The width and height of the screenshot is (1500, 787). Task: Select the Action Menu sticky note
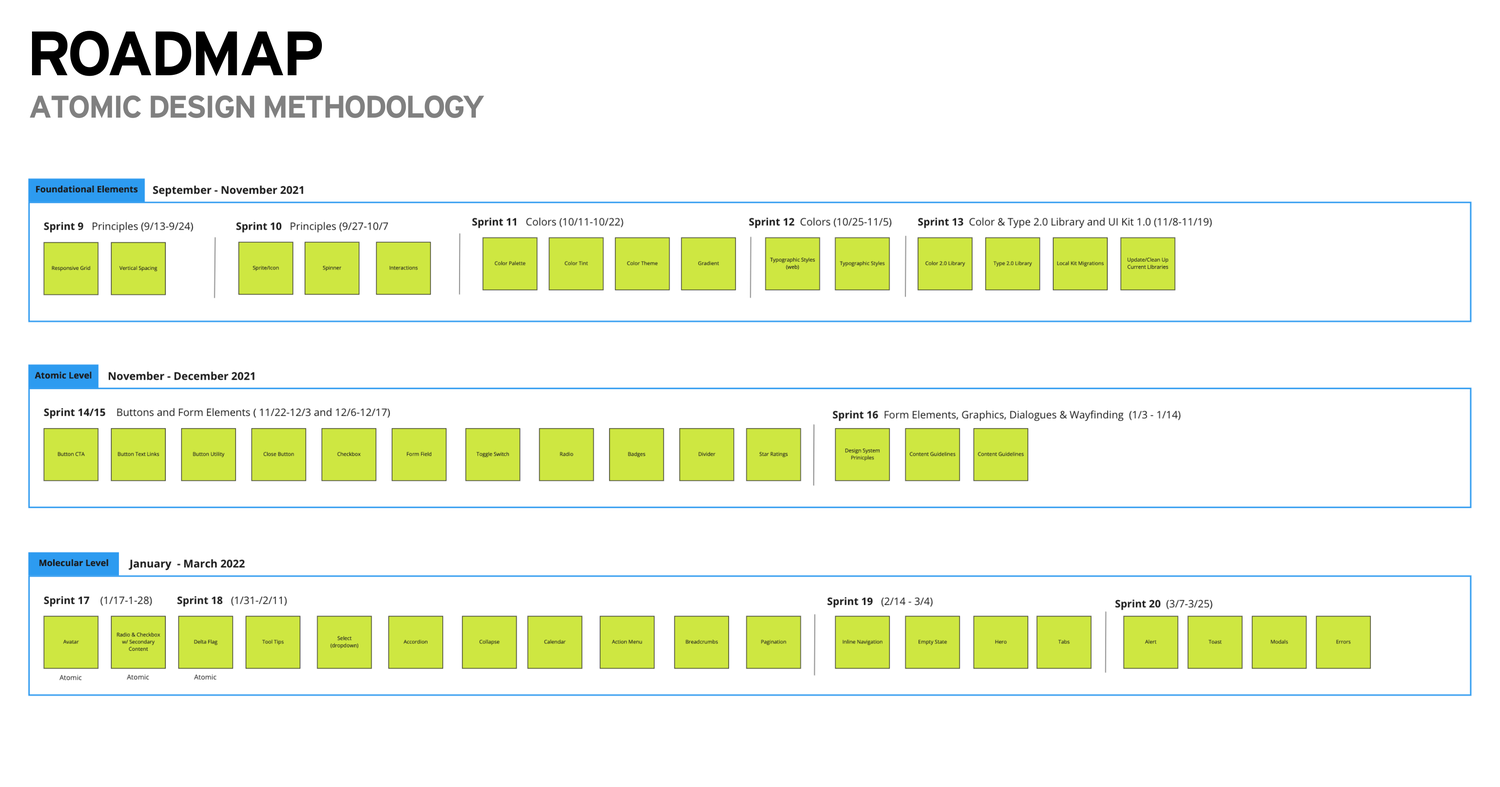627,642
